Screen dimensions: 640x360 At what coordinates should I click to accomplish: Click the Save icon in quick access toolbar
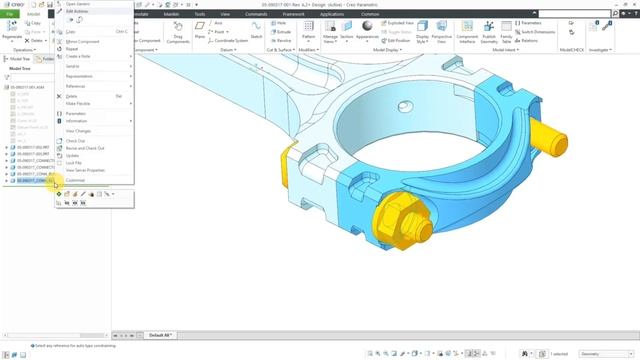(x=50, y=4)
